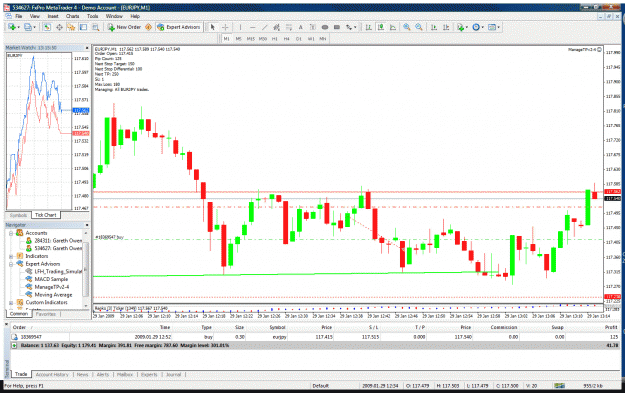
Task: Select the MACD Sample expert advisor
Action: (51, 279)
